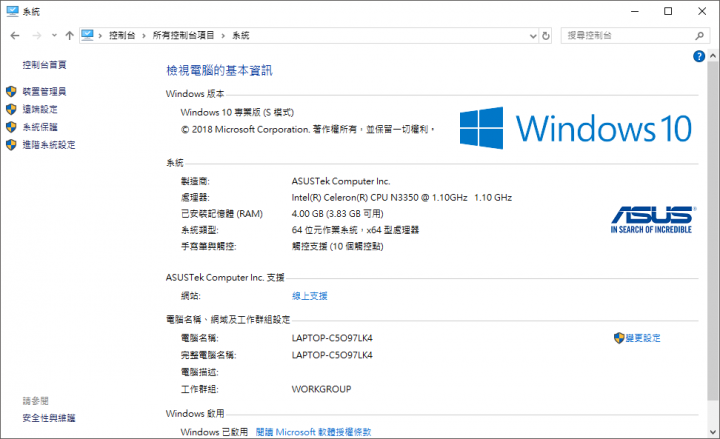
Task: Click the vertical scrollbar thumb
Action: (713, 230)
